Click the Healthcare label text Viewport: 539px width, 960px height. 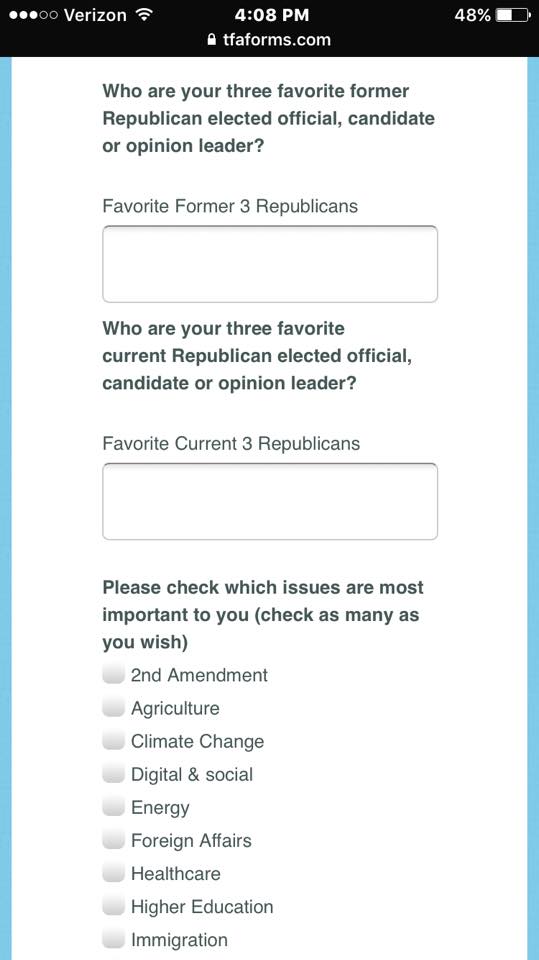[176, 873]
